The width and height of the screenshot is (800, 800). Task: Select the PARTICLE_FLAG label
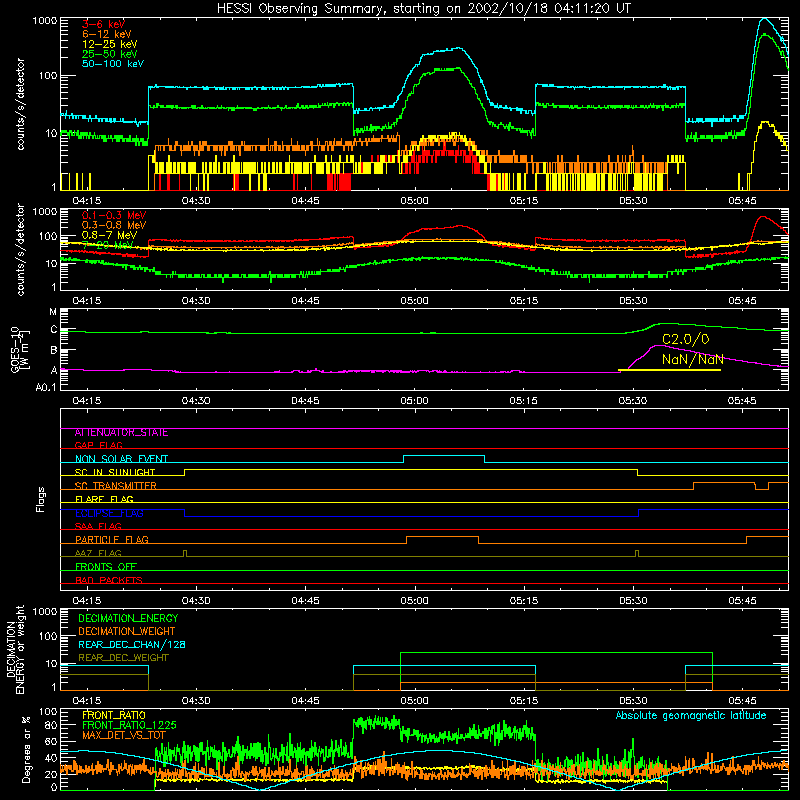[112, 540]
